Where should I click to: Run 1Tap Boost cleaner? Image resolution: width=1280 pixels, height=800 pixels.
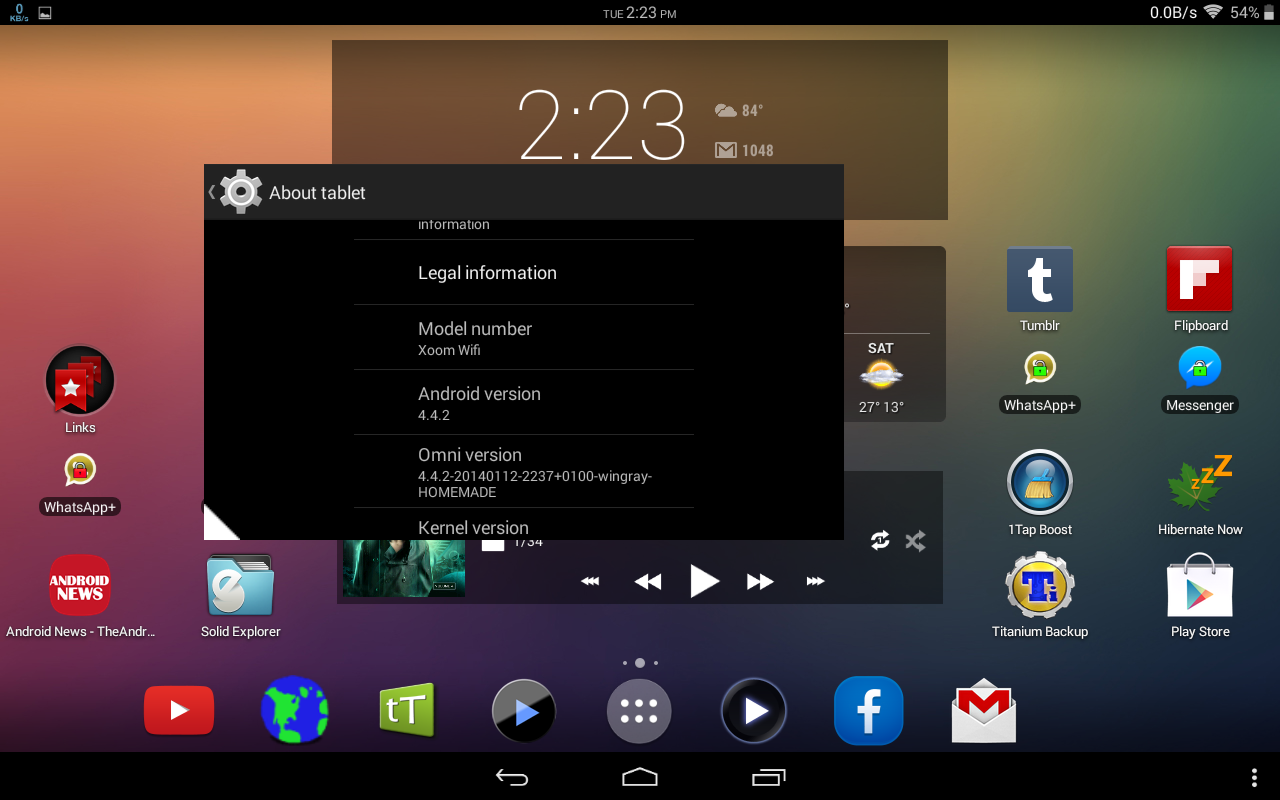tap(1039, 485)
